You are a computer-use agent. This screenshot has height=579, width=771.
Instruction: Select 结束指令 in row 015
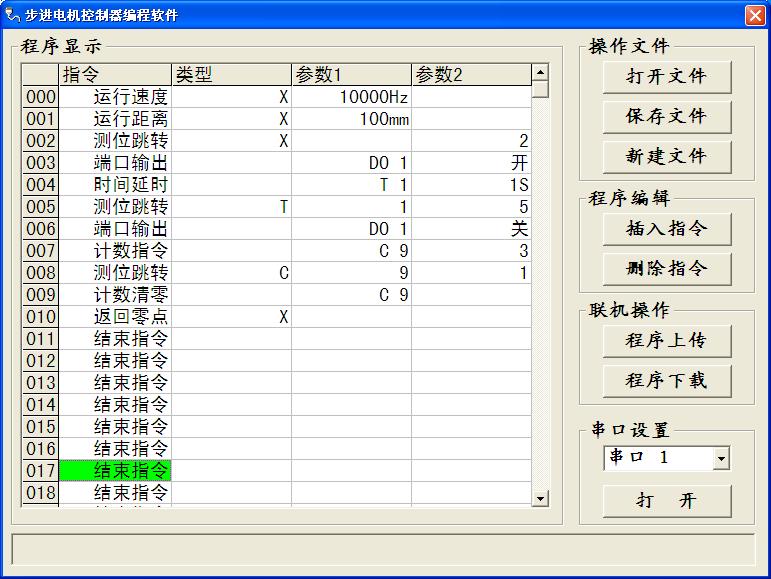(115, 427)
